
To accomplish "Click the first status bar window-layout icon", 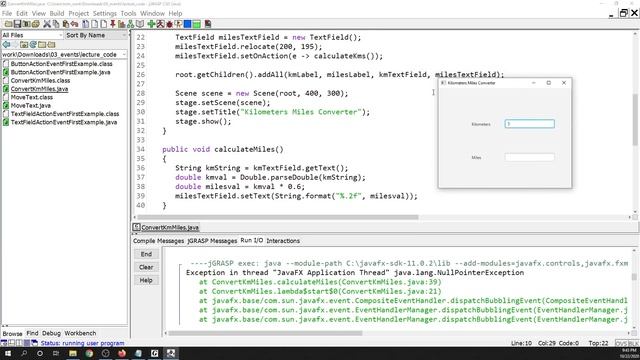I will click(x=4, y=343).
